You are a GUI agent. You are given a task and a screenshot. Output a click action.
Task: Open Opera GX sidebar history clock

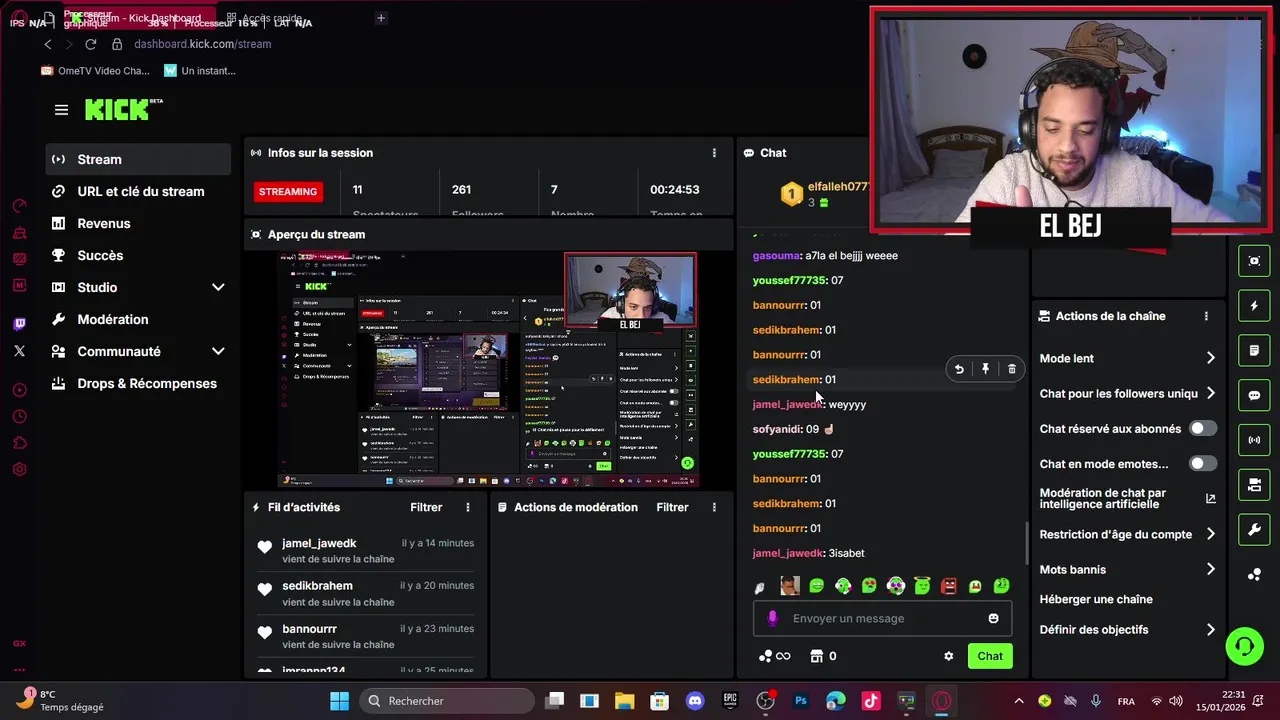tap(20, 416)
